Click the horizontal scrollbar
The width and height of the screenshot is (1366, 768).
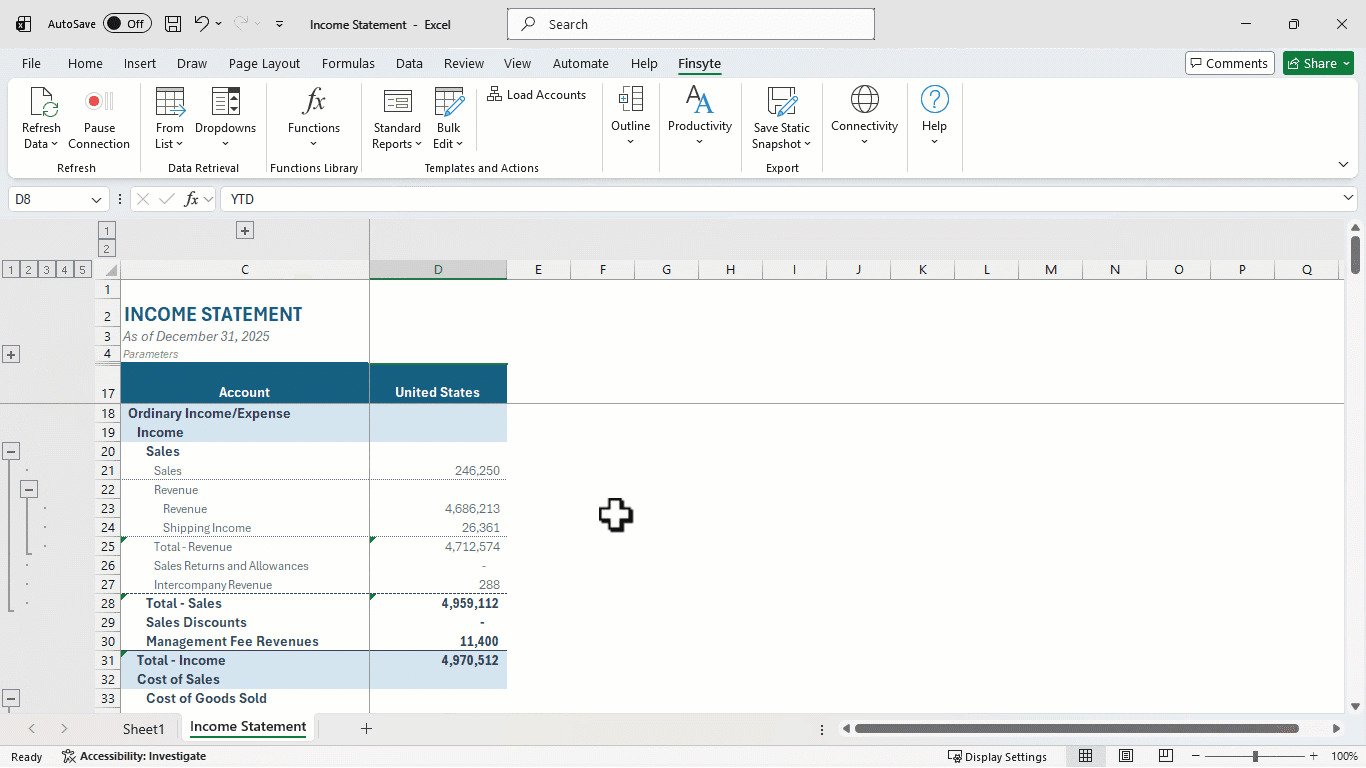1076,729
